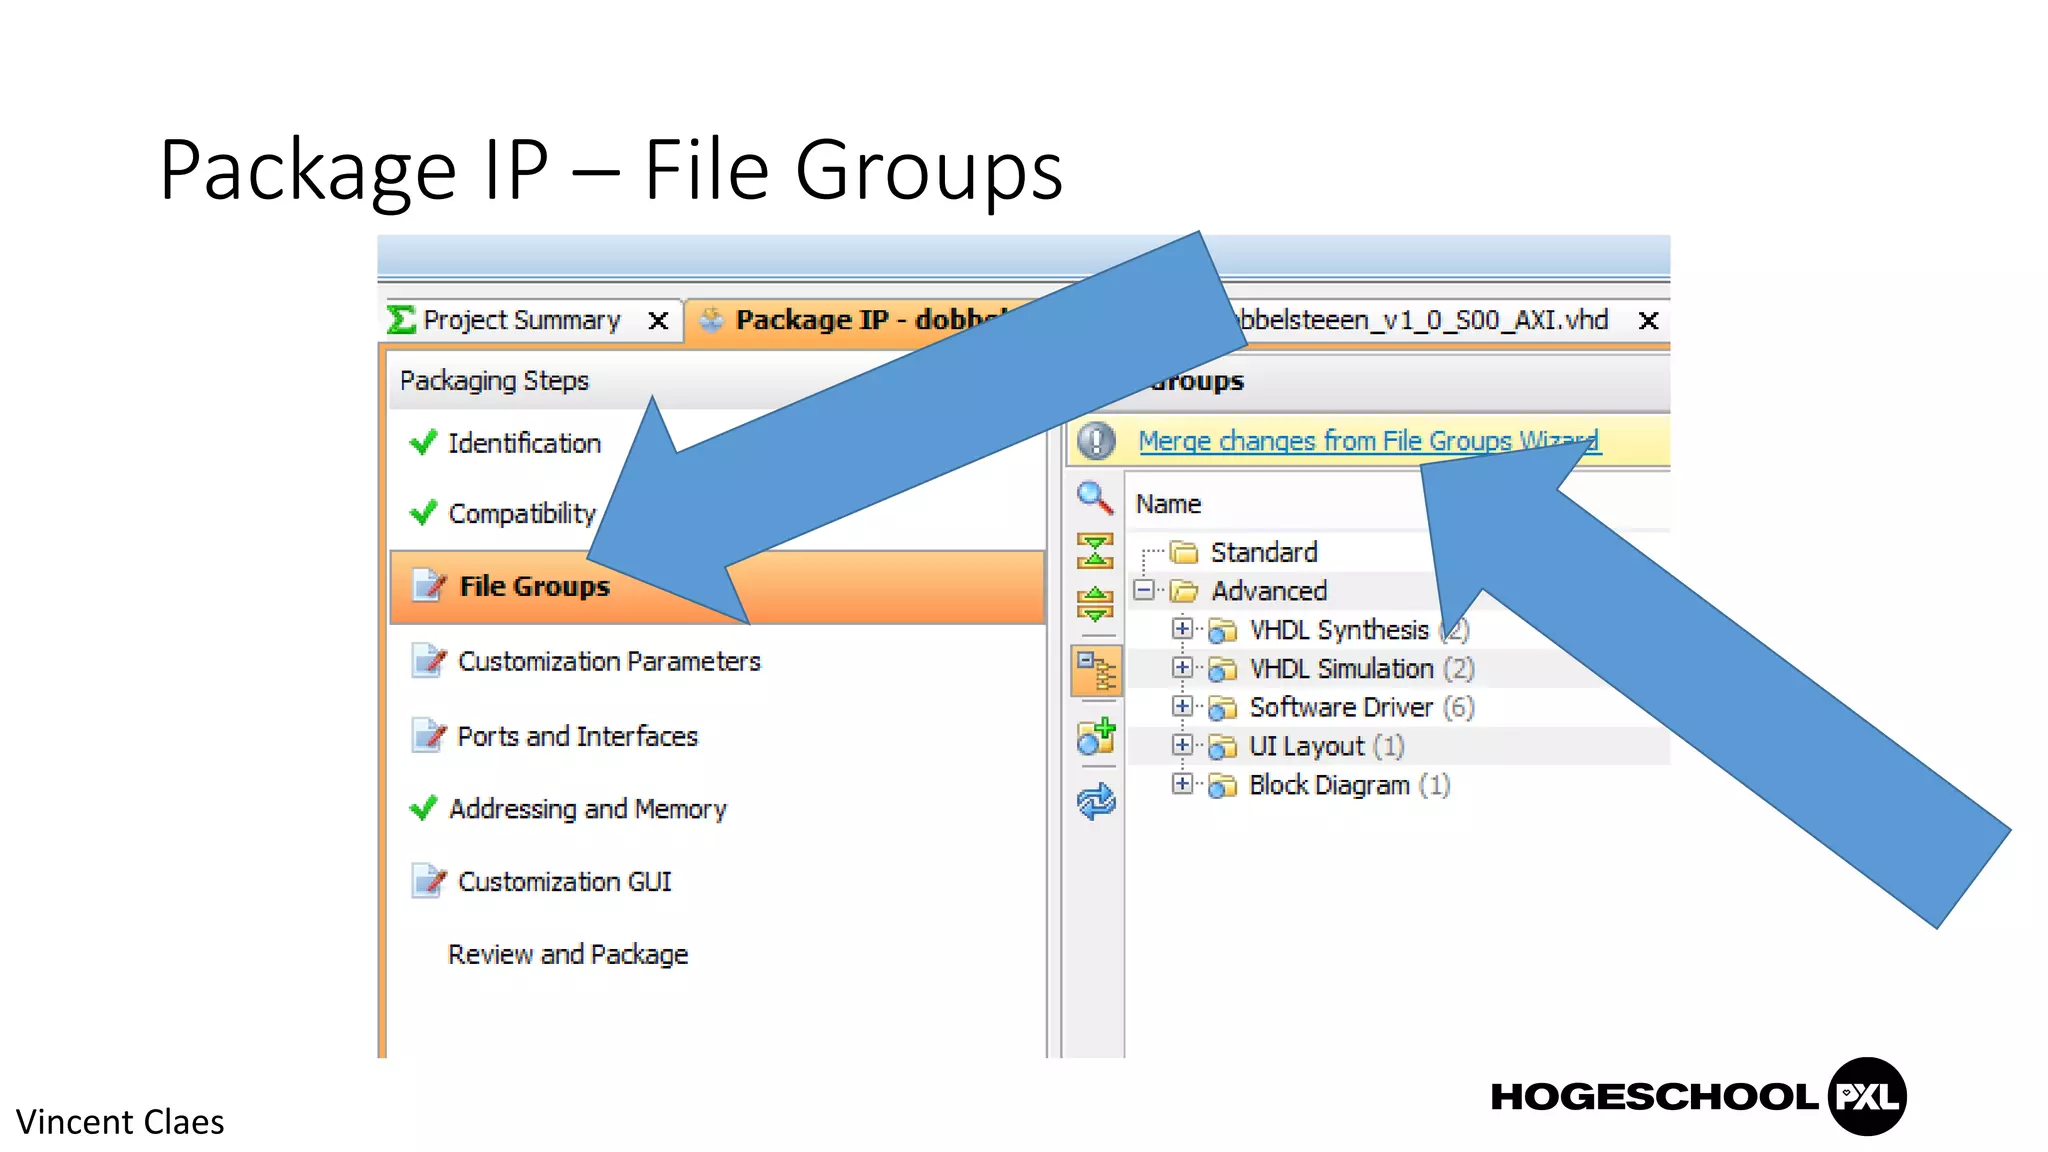Image resolution: width=2048 pixels, height=1152 pixels.
Task: Collapse the Advanced folder
Action: [1143, 590]
